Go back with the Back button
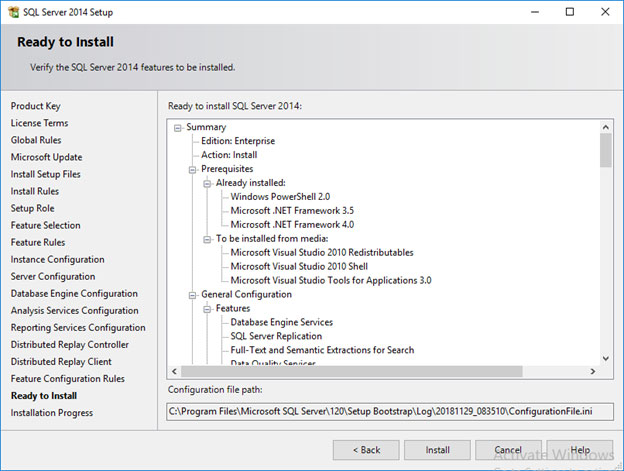624x471 pixels. [366, 450]
